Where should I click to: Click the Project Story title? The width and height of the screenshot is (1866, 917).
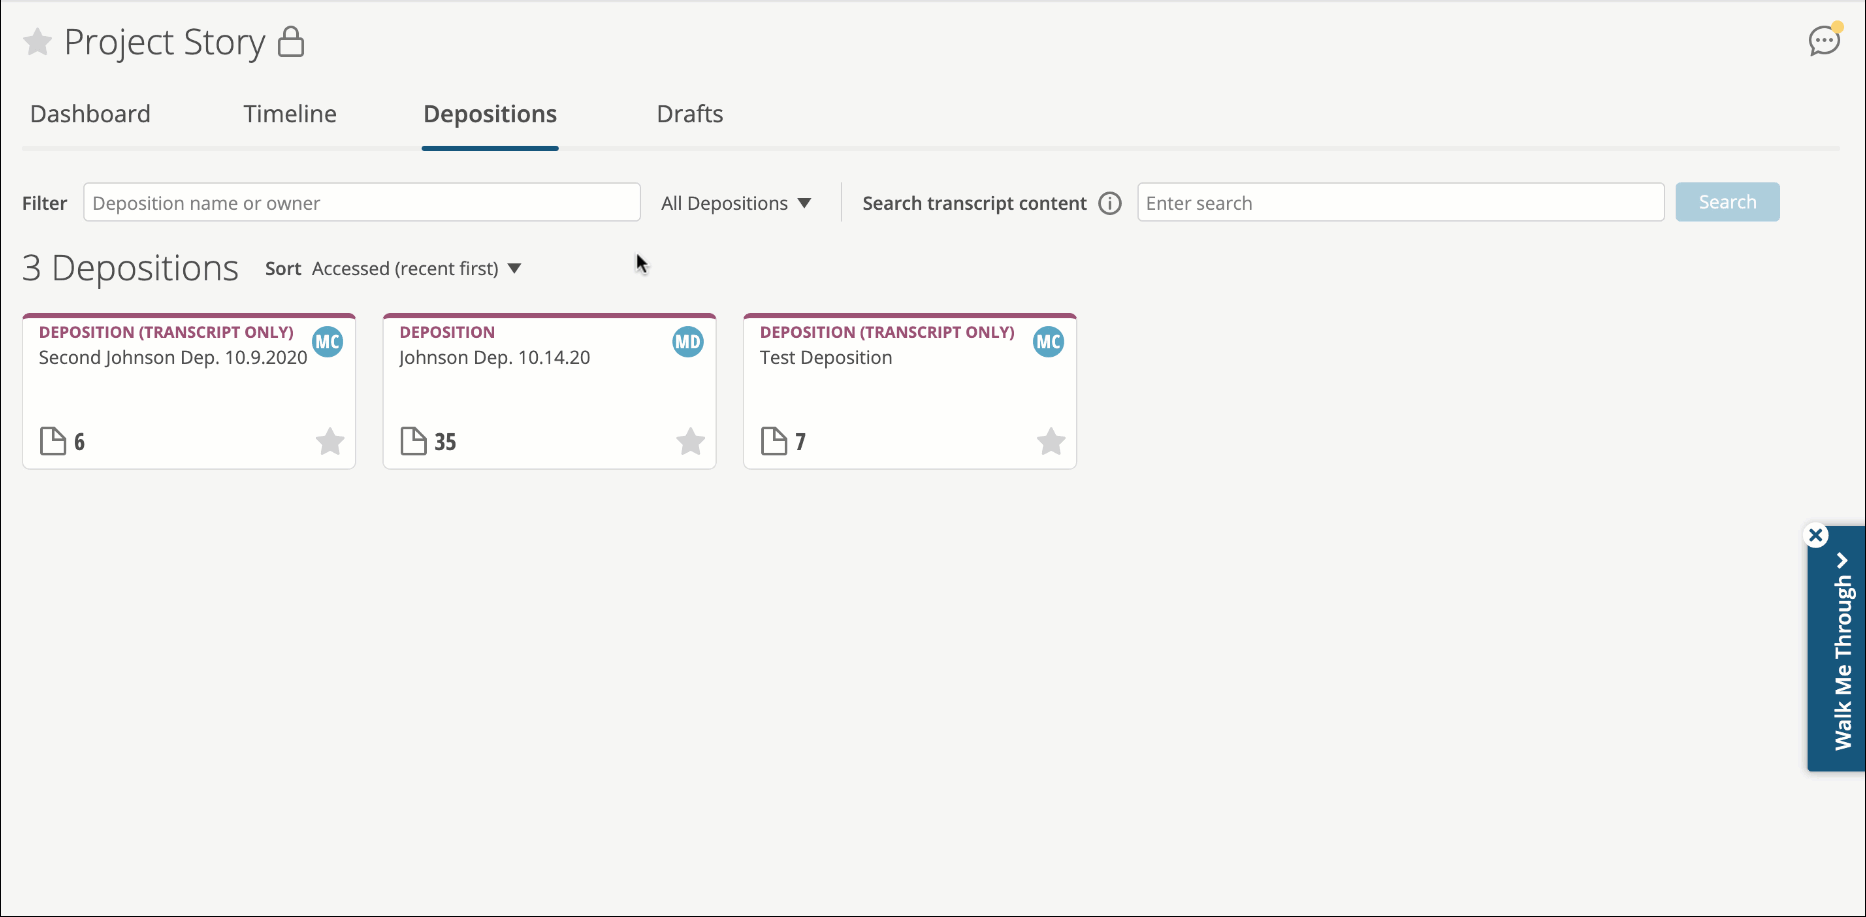click(x=165, y=42)
